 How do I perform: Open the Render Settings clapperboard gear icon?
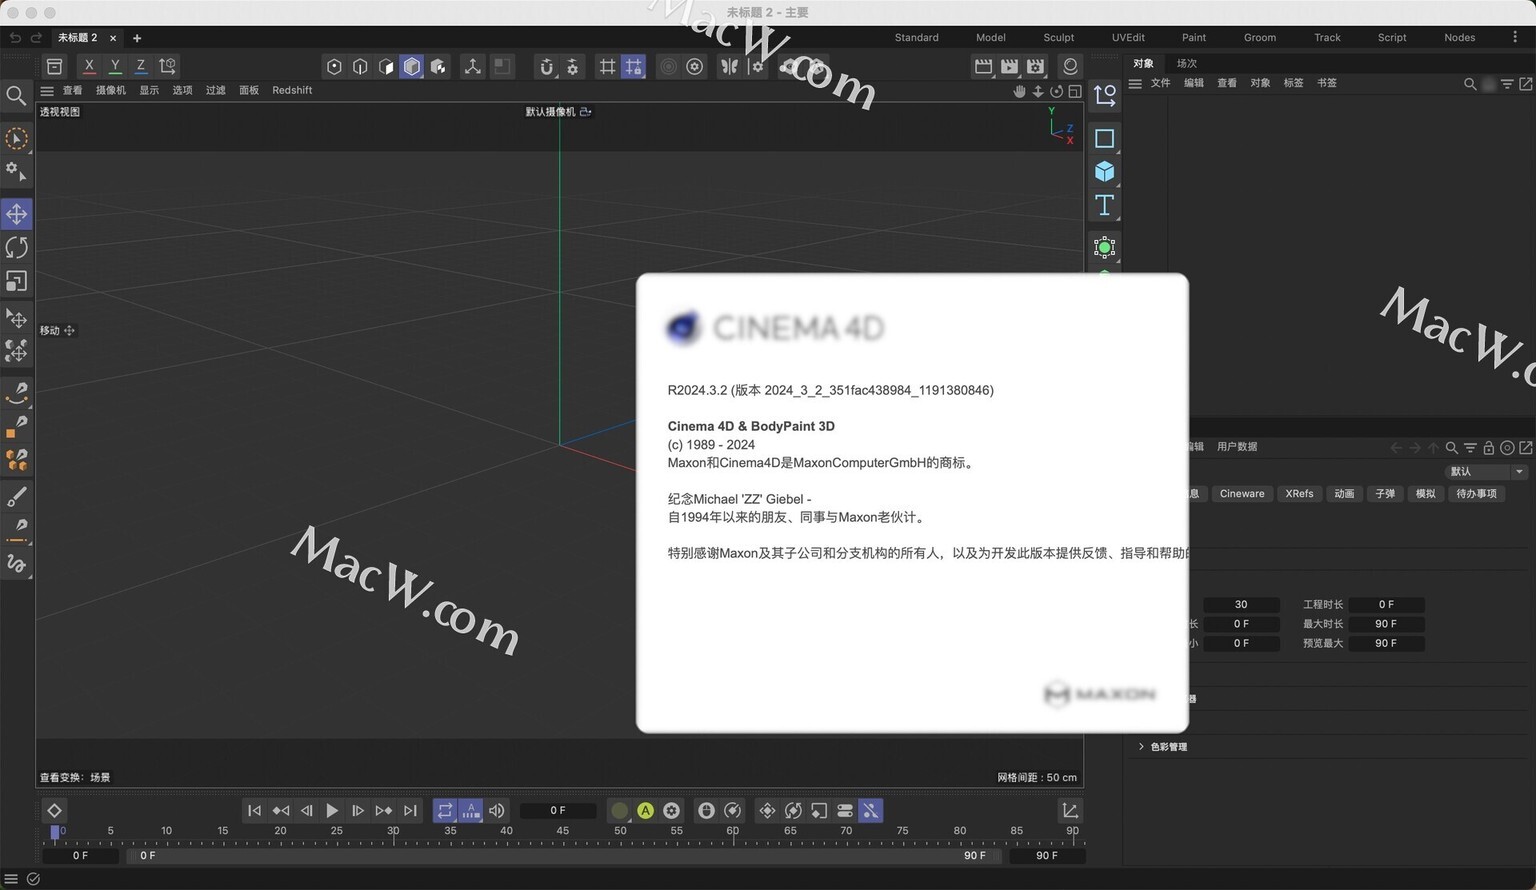point(1036,66)
